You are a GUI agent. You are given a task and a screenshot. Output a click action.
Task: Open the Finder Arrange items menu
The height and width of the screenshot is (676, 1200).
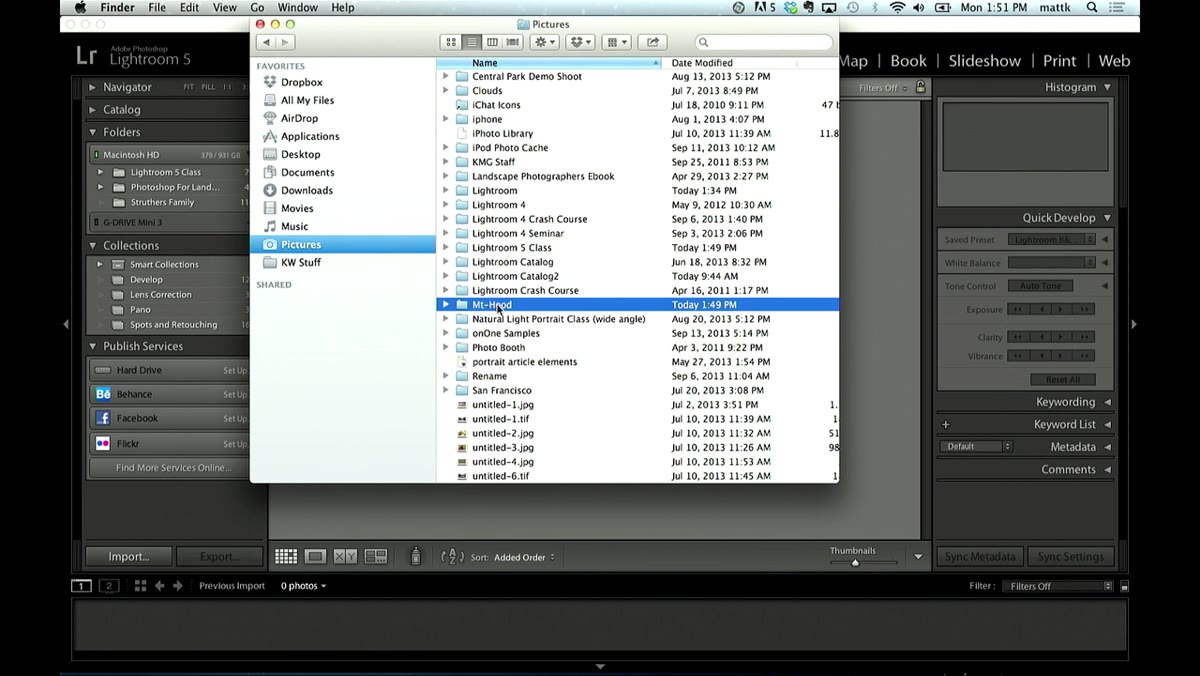pyautogui.click(x=617, y=42)
